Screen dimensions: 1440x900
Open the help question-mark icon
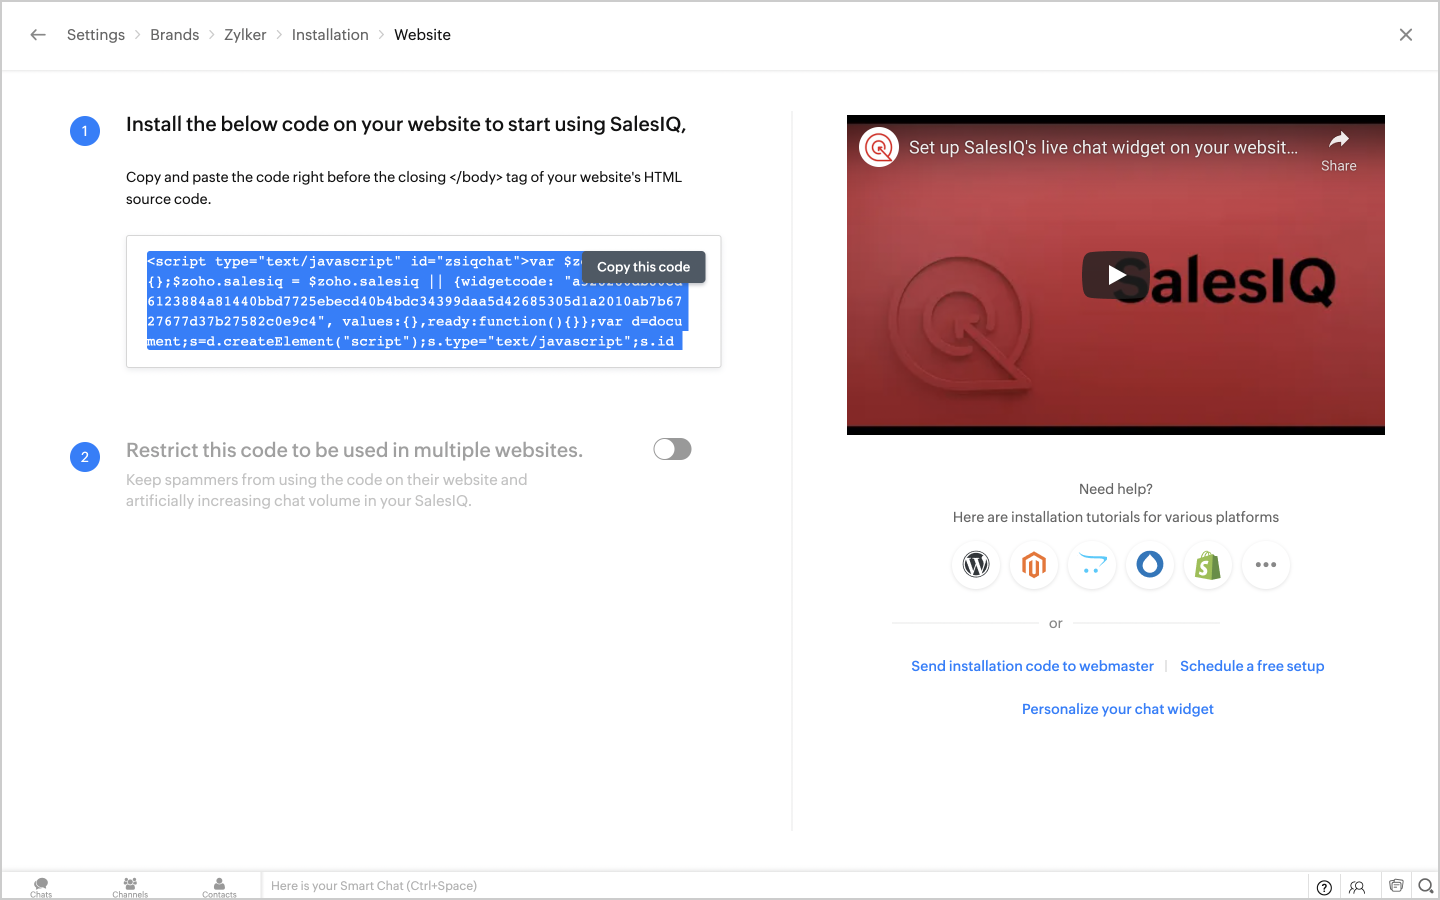(1324, 887)
